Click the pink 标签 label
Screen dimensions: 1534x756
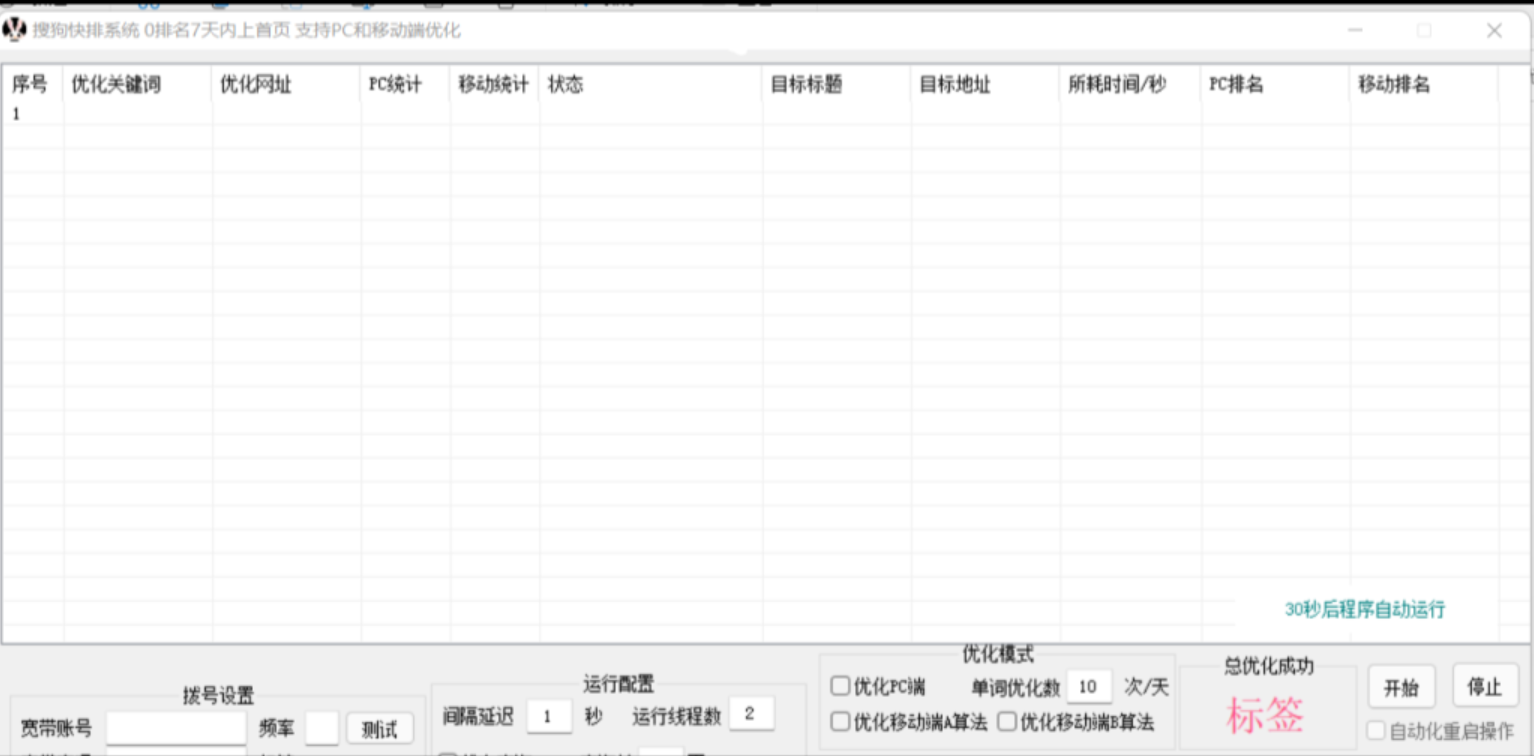pyautogui.click(x=1266, y=715)
